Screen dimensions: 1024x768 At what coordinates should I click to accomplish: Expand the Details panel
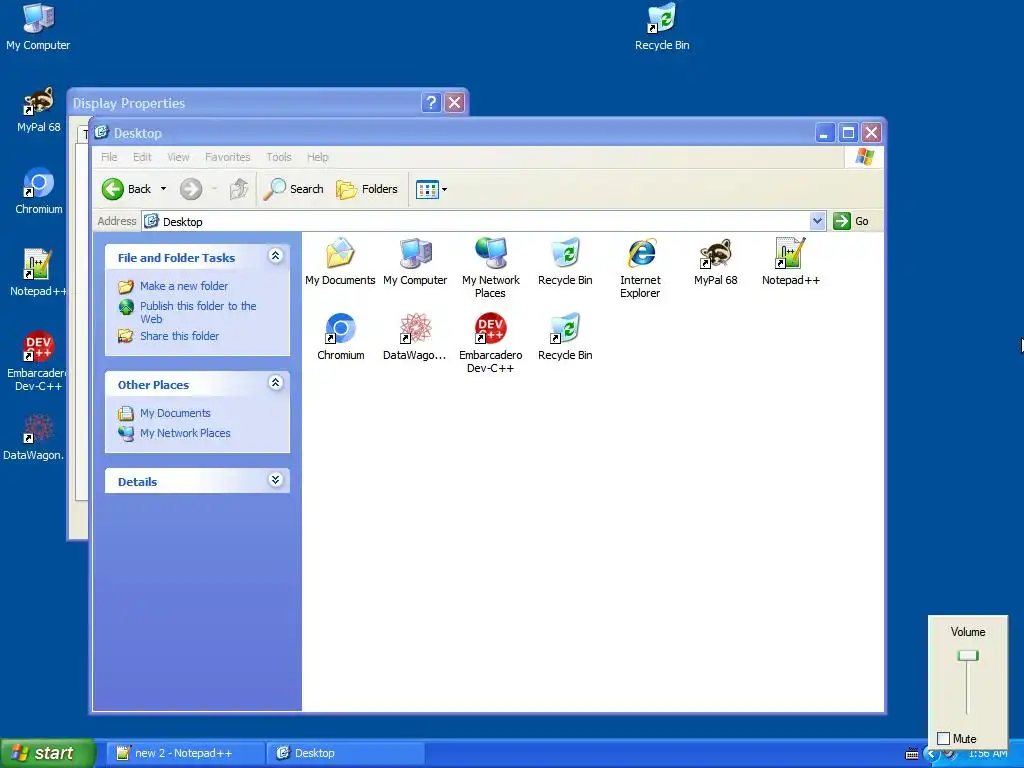click(x=276, y=480)
